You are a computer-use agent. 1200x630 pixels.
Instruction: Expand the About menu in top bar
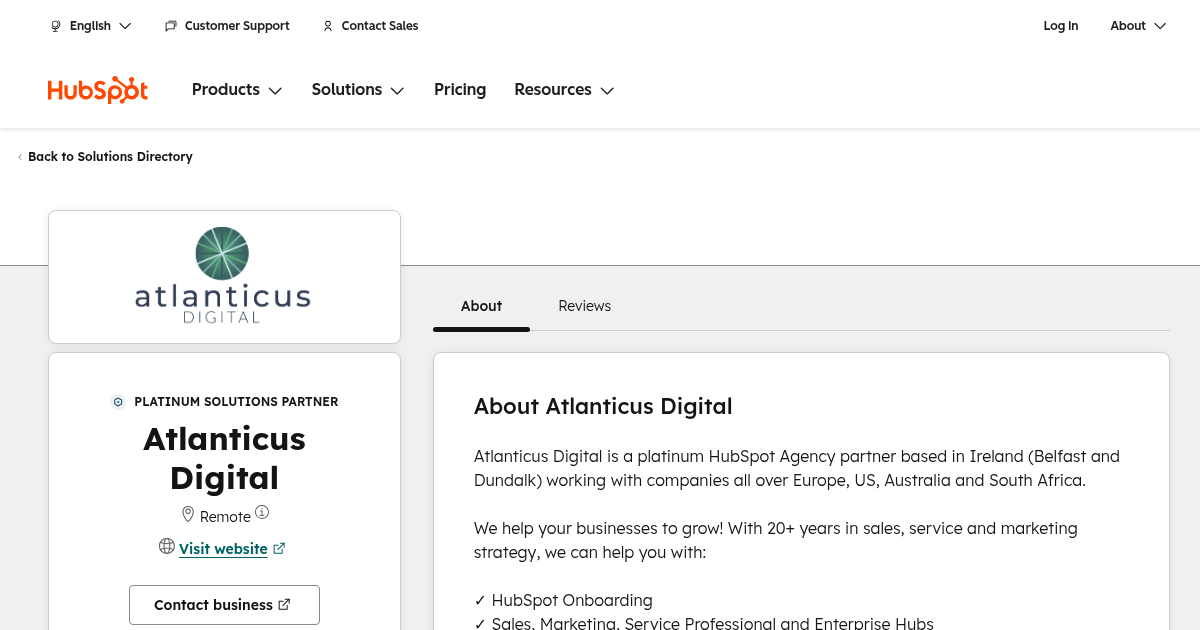(x=1138, y=26)
